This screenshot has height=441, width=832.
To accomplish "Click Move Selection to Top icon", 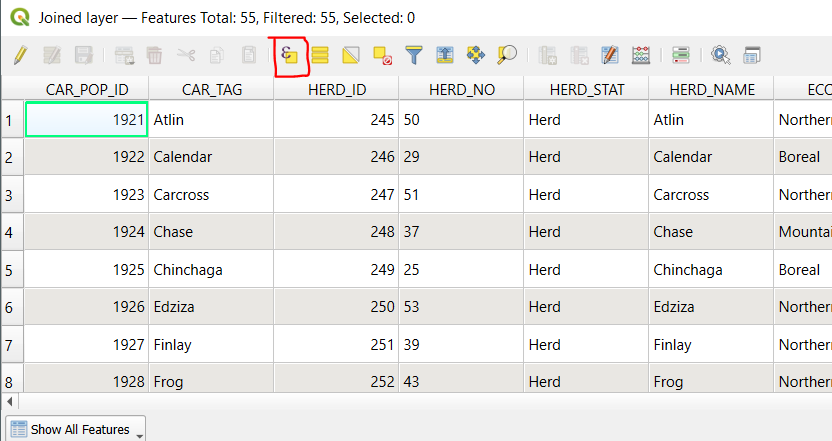I will tap(445, 56).
